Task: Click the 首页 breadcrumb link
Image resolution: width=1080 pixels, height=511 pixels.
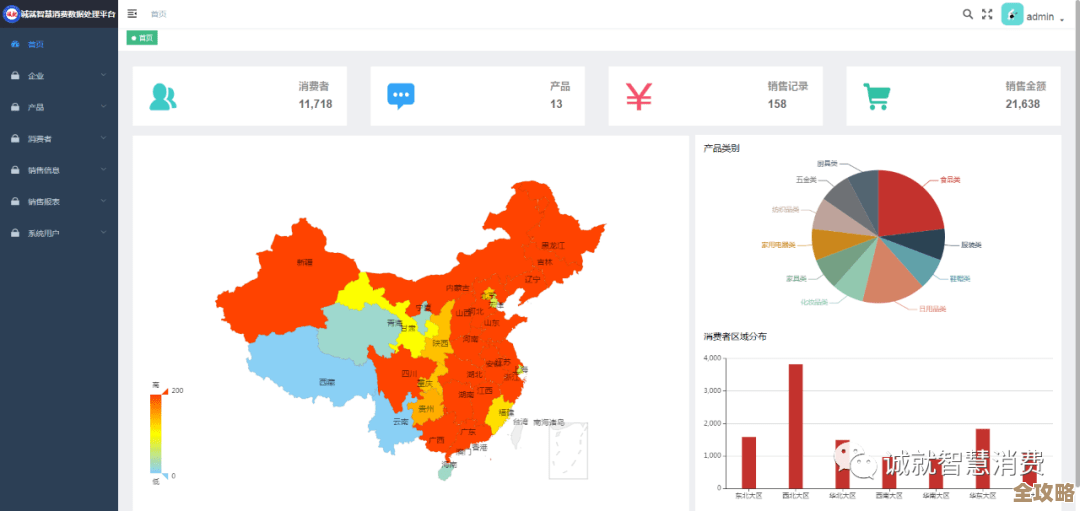Action: click(158, 14)
